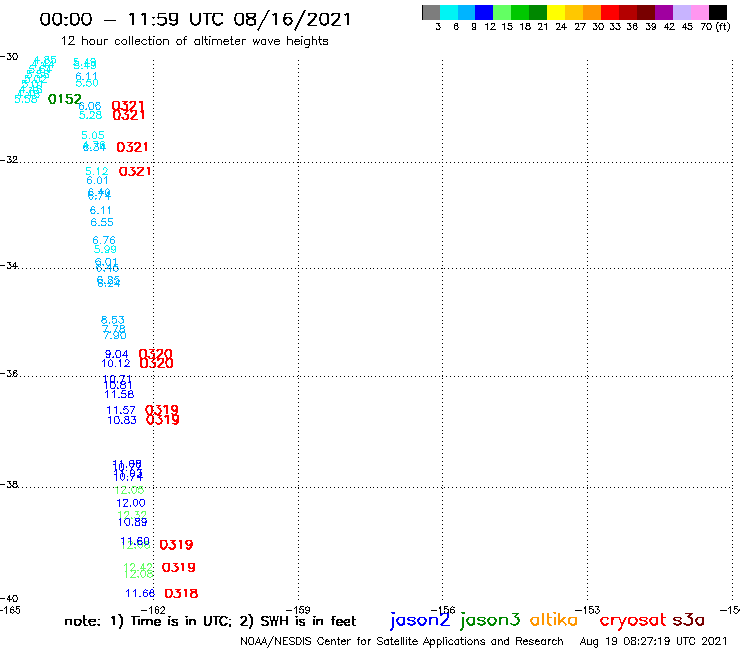Select the 9.04 wave height reading
This screenshot has height=650, width=740.
(117, 354)
